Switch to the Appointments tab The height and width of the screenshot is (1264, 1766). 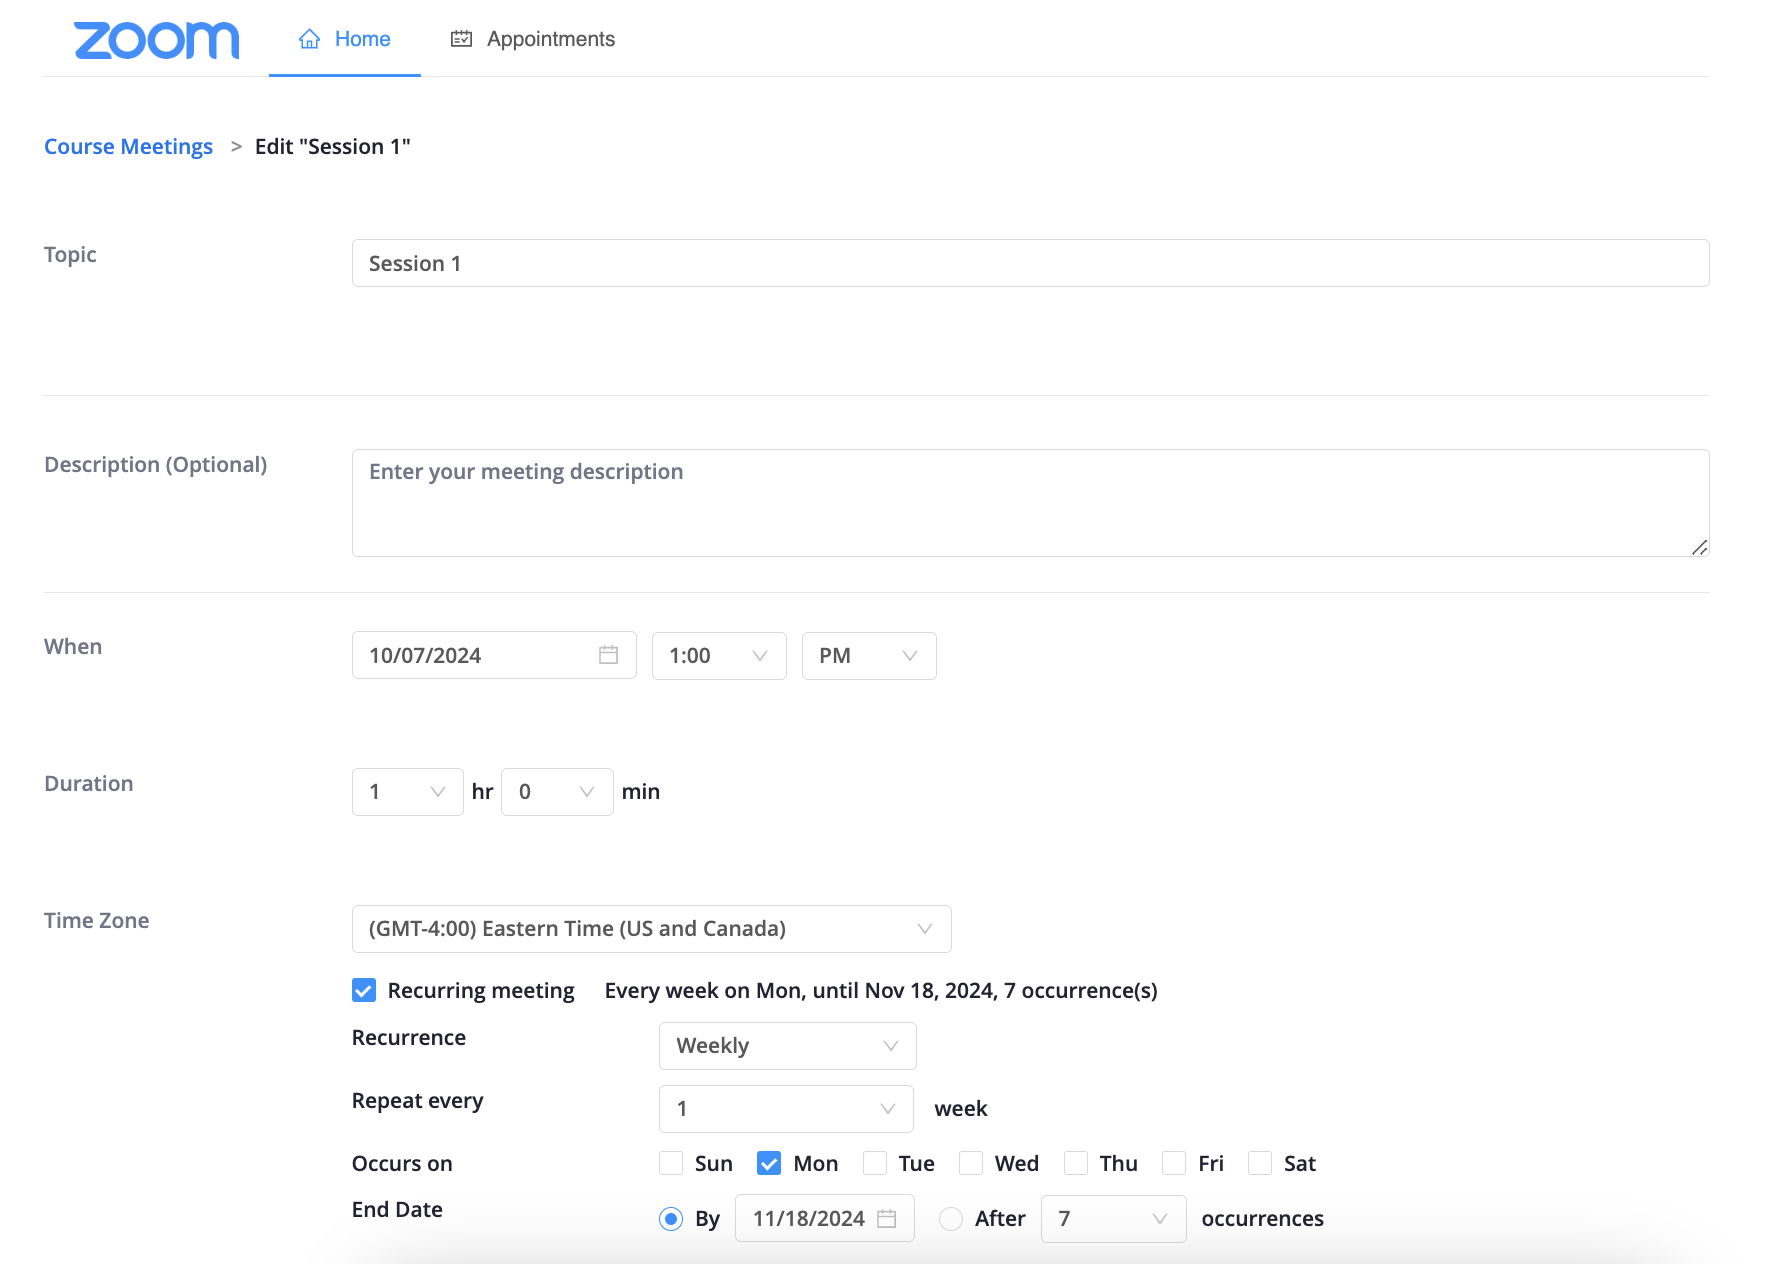click(x=550, y=39)
